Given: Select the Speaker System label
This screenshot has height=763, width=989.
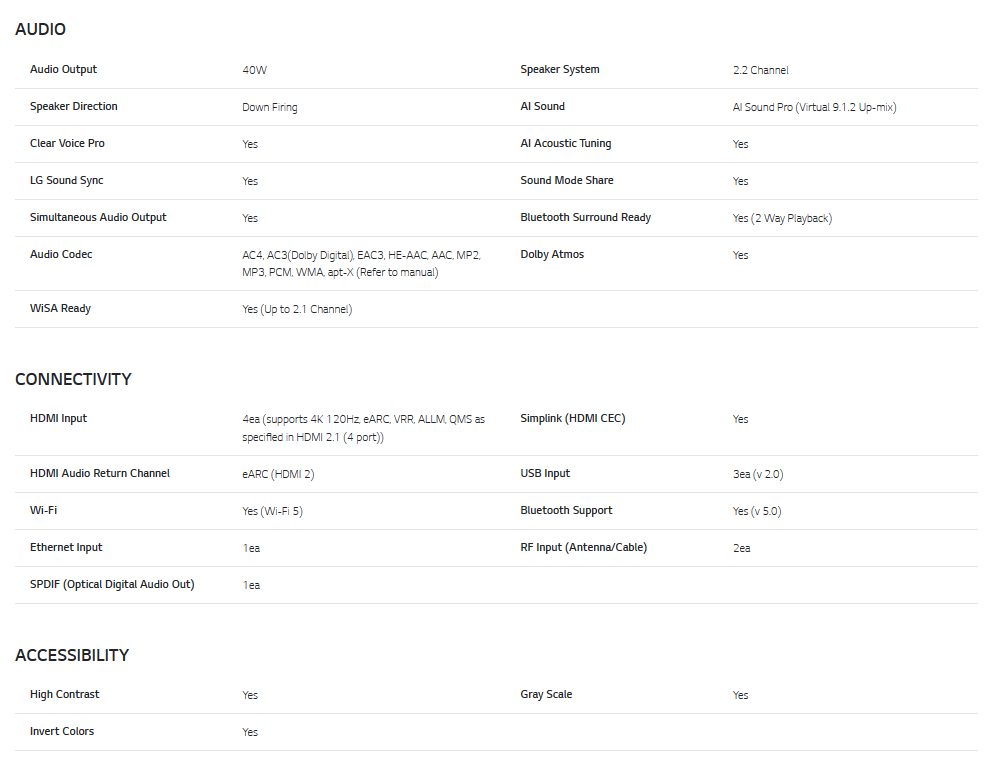Looking at the screenshot, I should pos(560,70).
